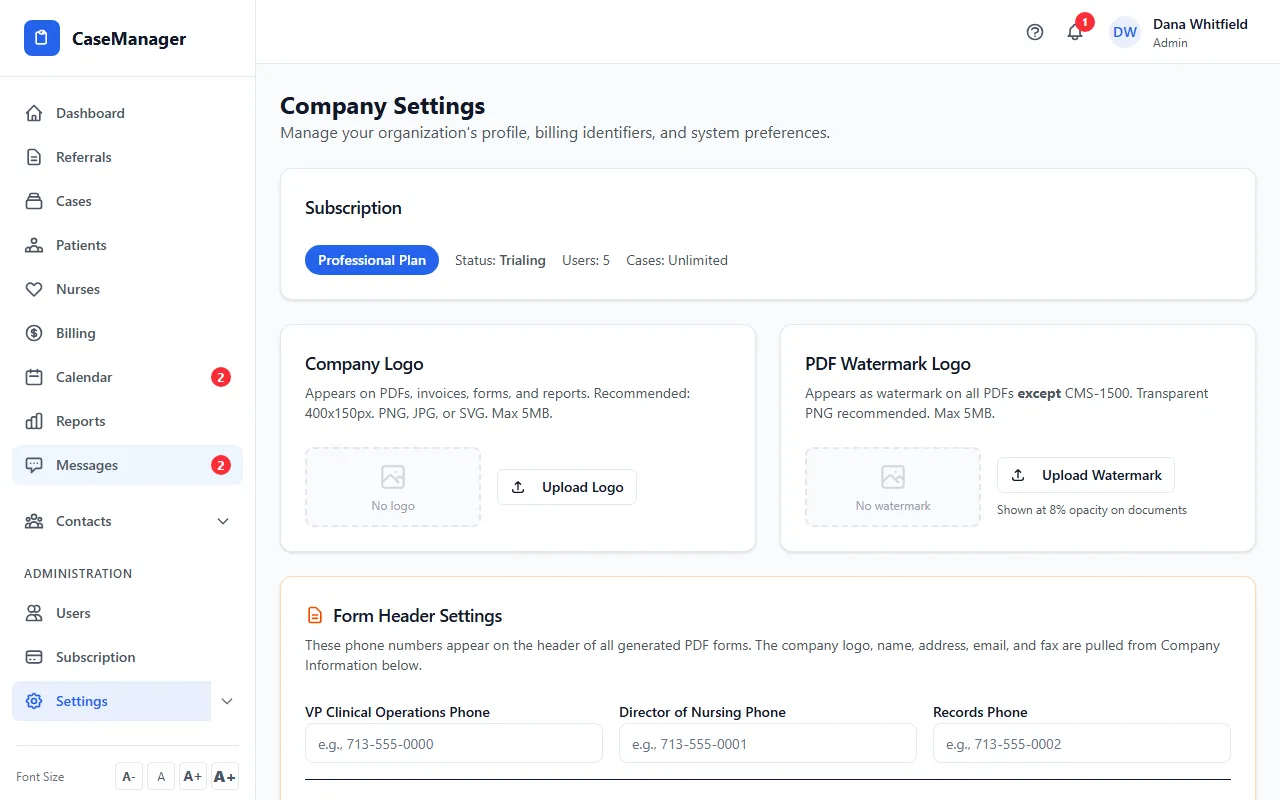Click the Upload Logo button
Screen dimensions: 1280x800
pos(567,487)
